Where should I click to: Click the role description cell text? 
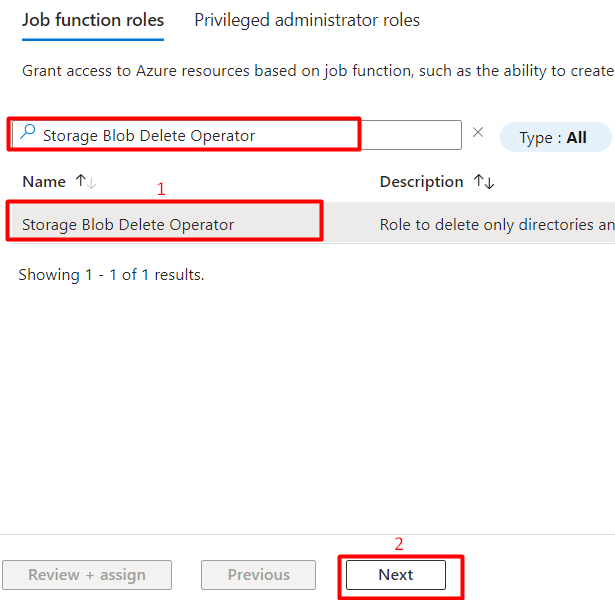[497, 225]
